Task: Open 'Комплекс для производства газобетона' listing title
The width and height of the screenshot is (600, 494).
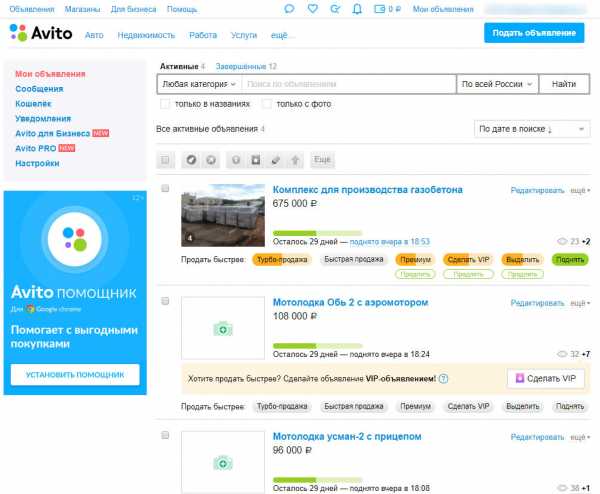Action: click(367, 190)
